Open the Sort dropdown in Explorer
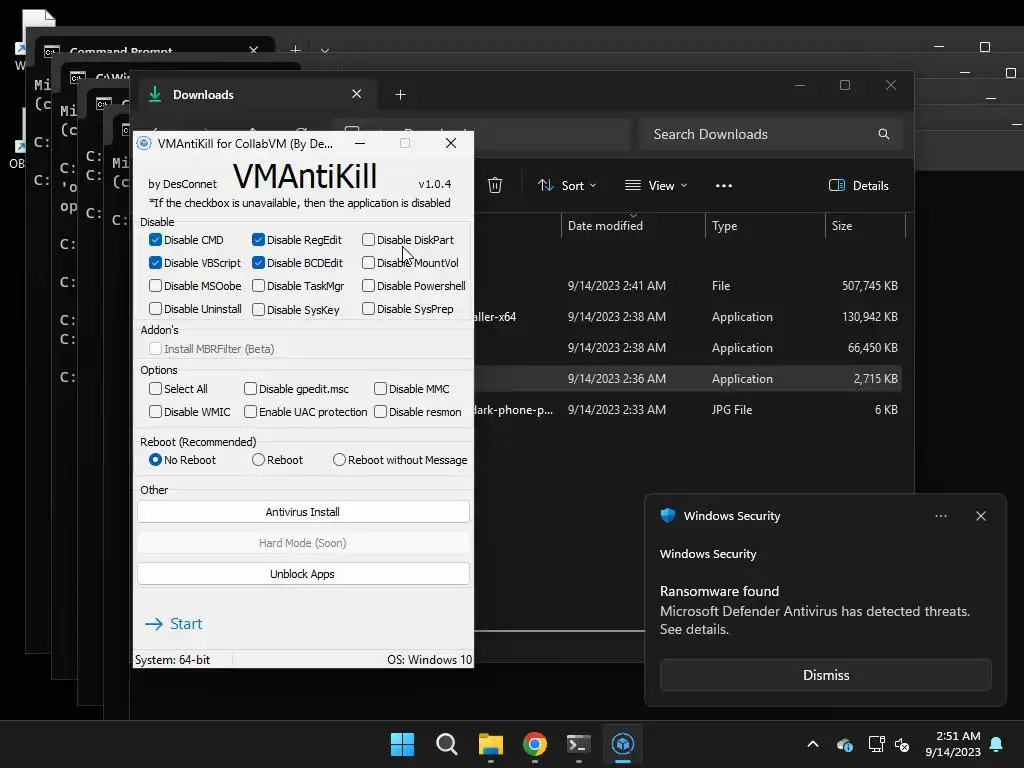Screen dimensions: 1024x768 567,185
